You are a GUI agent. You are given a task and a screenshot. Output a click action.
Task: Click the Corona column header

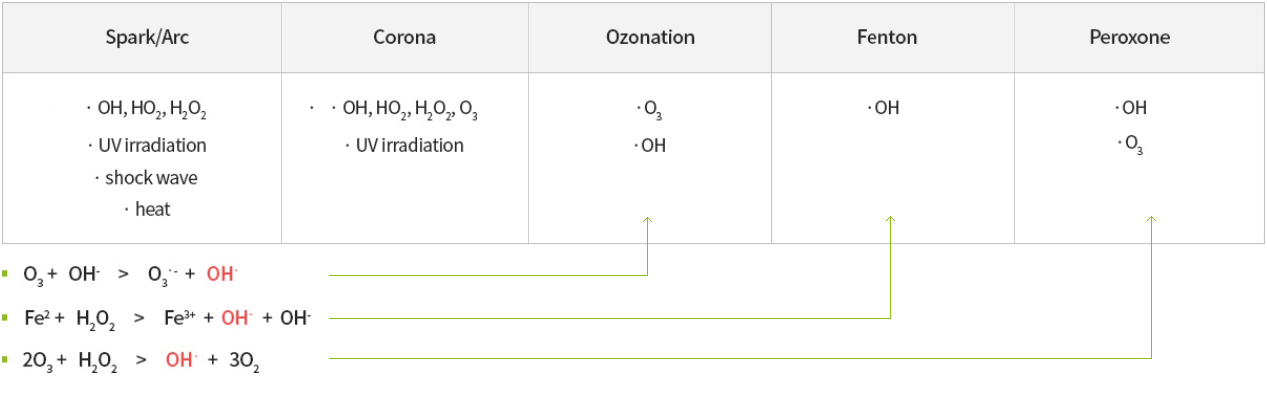click(404, 38)
